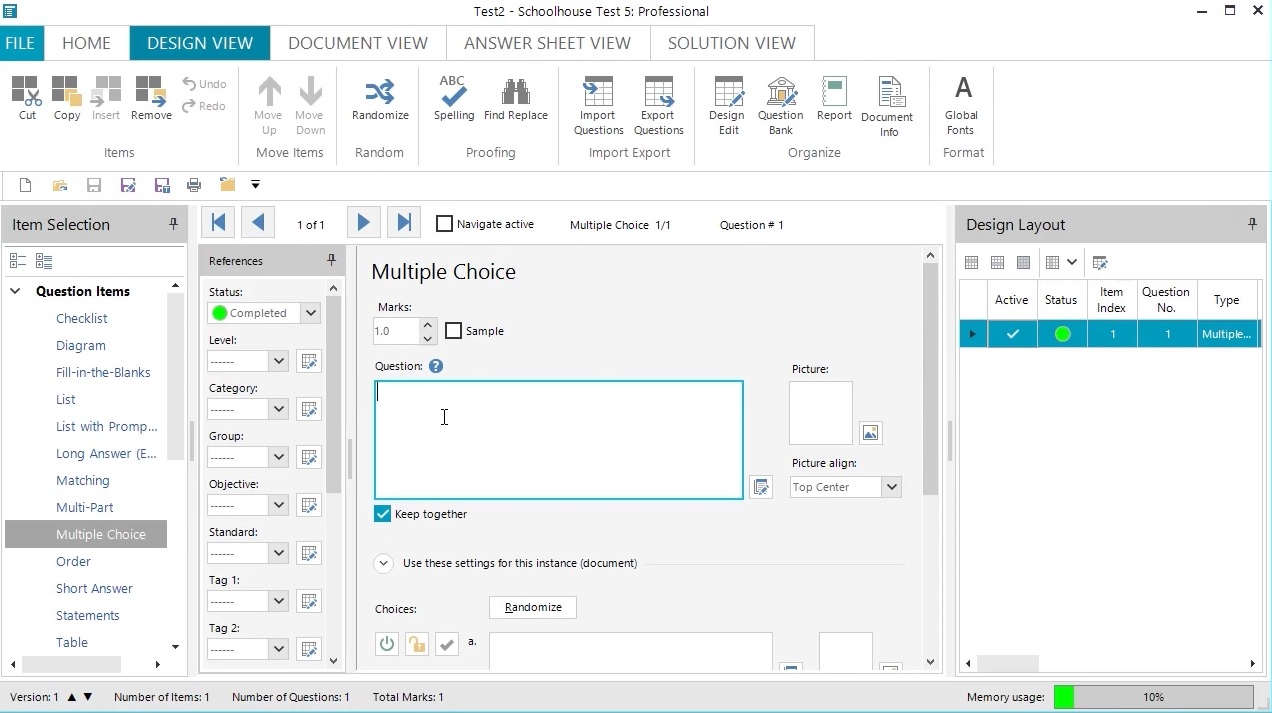Open the Global Fonts settings
The image size is (1272, 713).
[961, 105]
